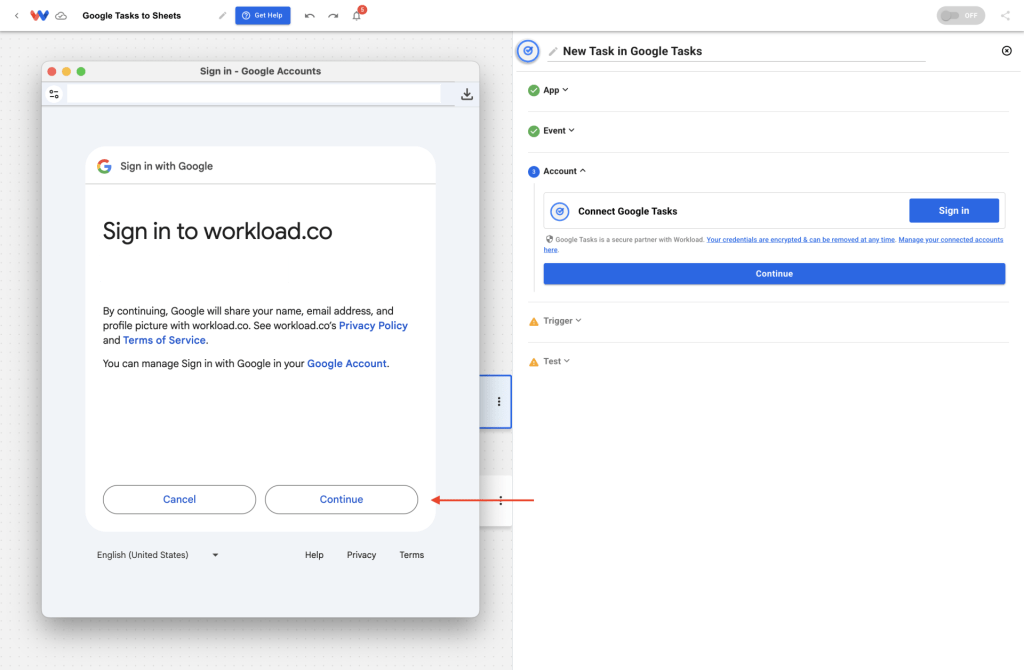Close the New Task in Google Tasks panel

click(x=1006, y=51)
